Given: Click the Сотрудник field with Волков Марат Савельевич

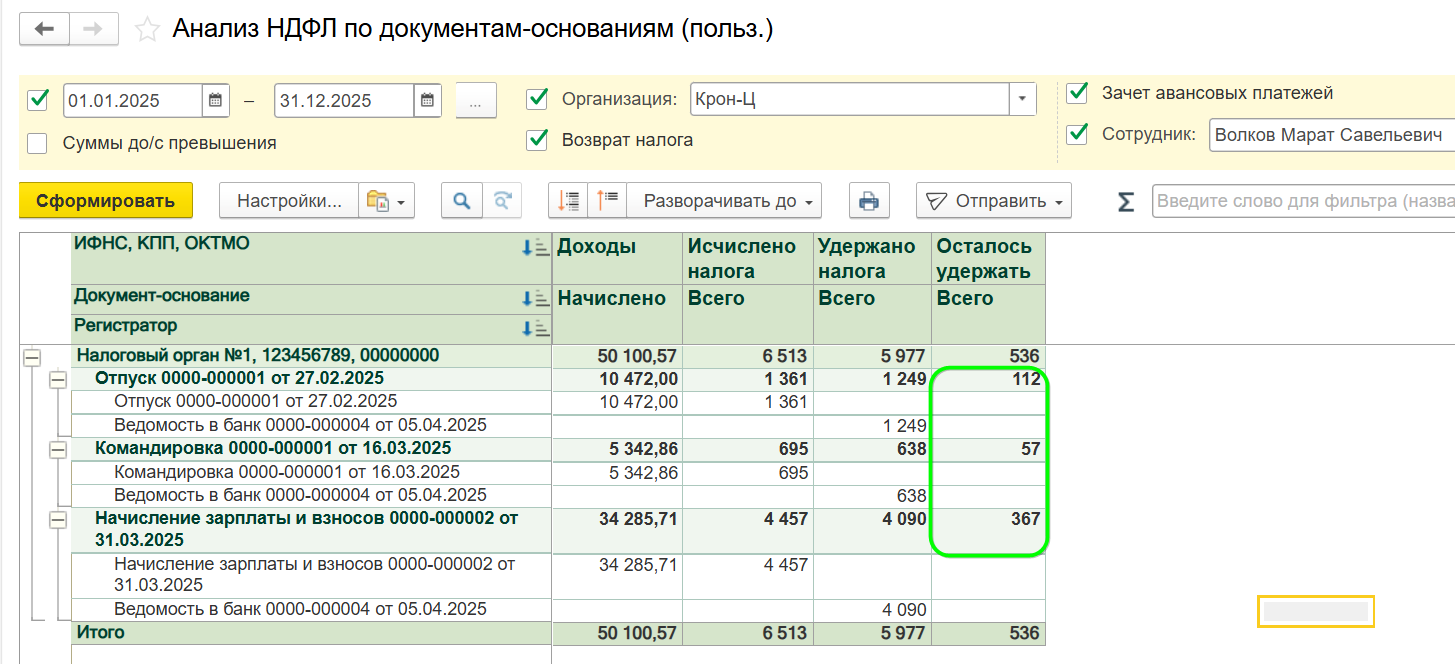Looking at the screenshot, I should tap(1331, 135).
